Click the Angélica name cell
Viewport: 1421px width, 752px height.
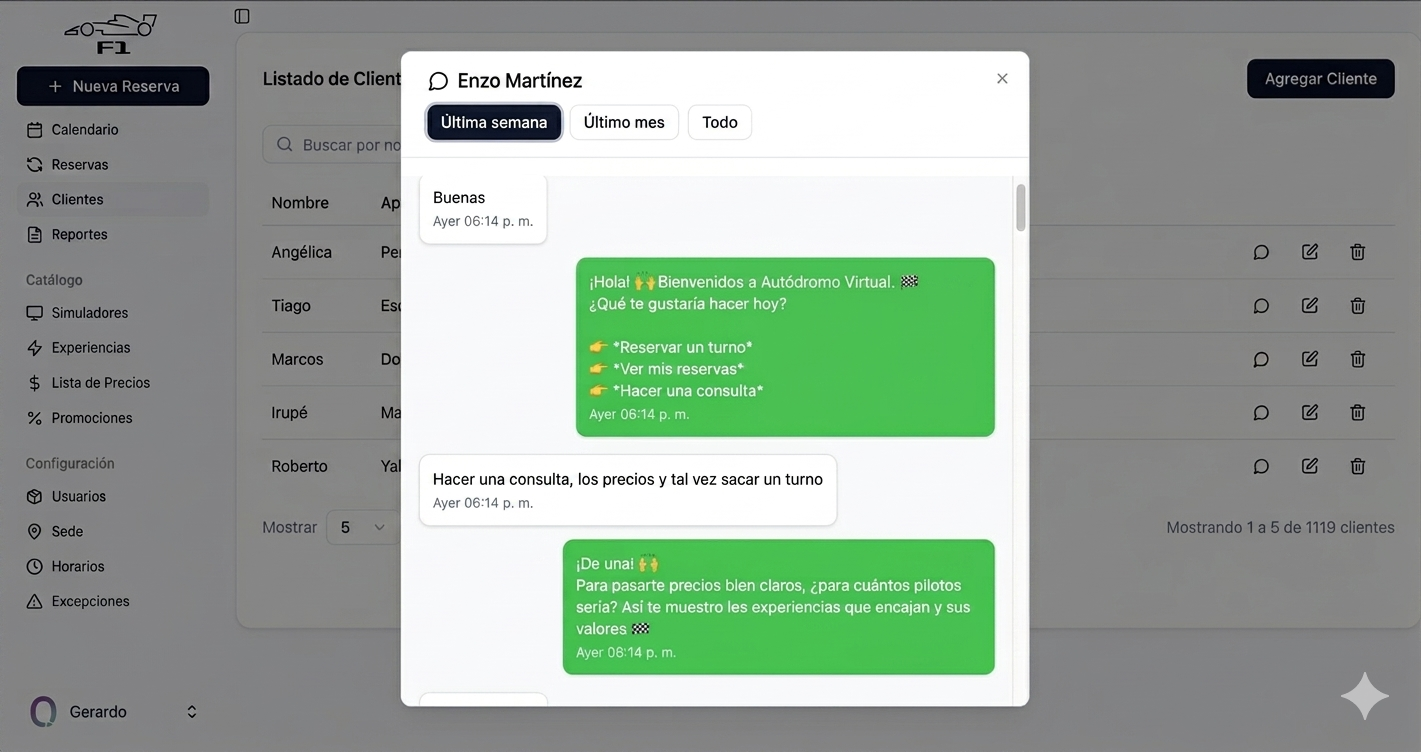tap(301, 252)
